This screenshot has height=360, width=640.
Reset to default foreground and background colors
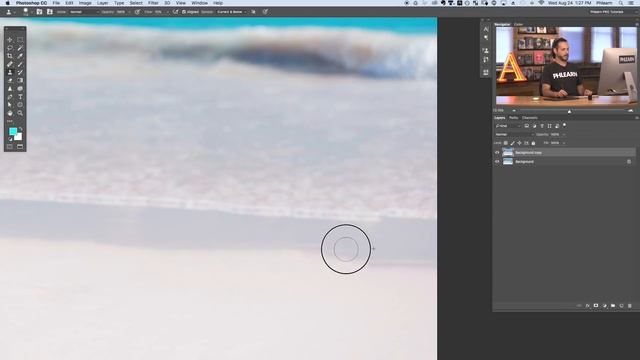click(x=10, y=139)
